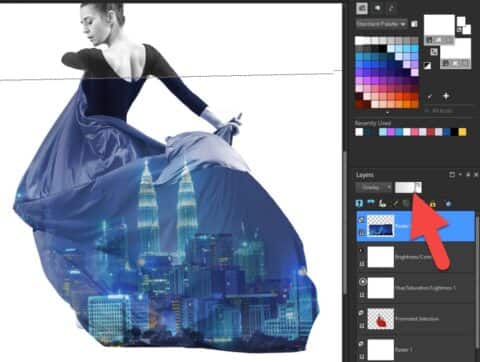Click the fifth, dark green icon in the Layers toolbar

pos(406,203)
